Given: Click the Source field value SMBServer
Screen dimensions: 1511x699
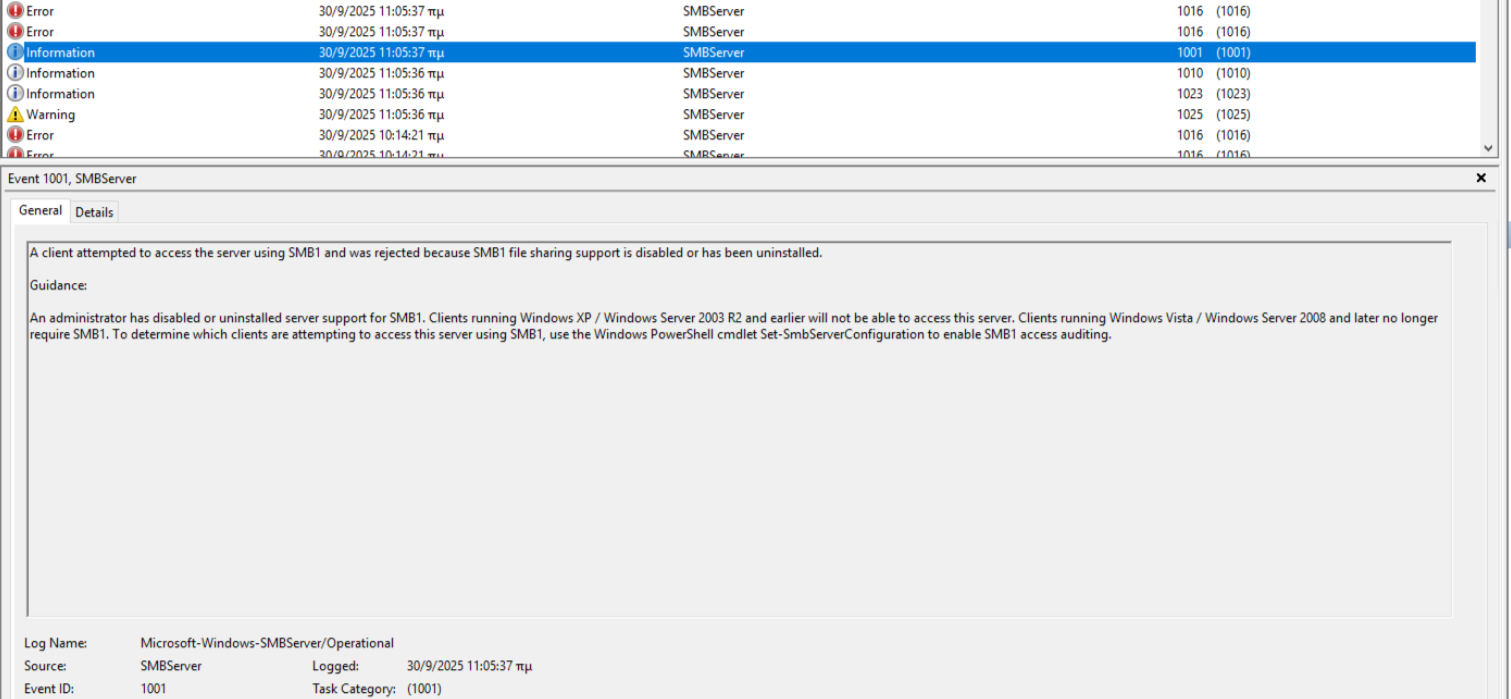Looking at the screenshot, I should tap(171, 666).
